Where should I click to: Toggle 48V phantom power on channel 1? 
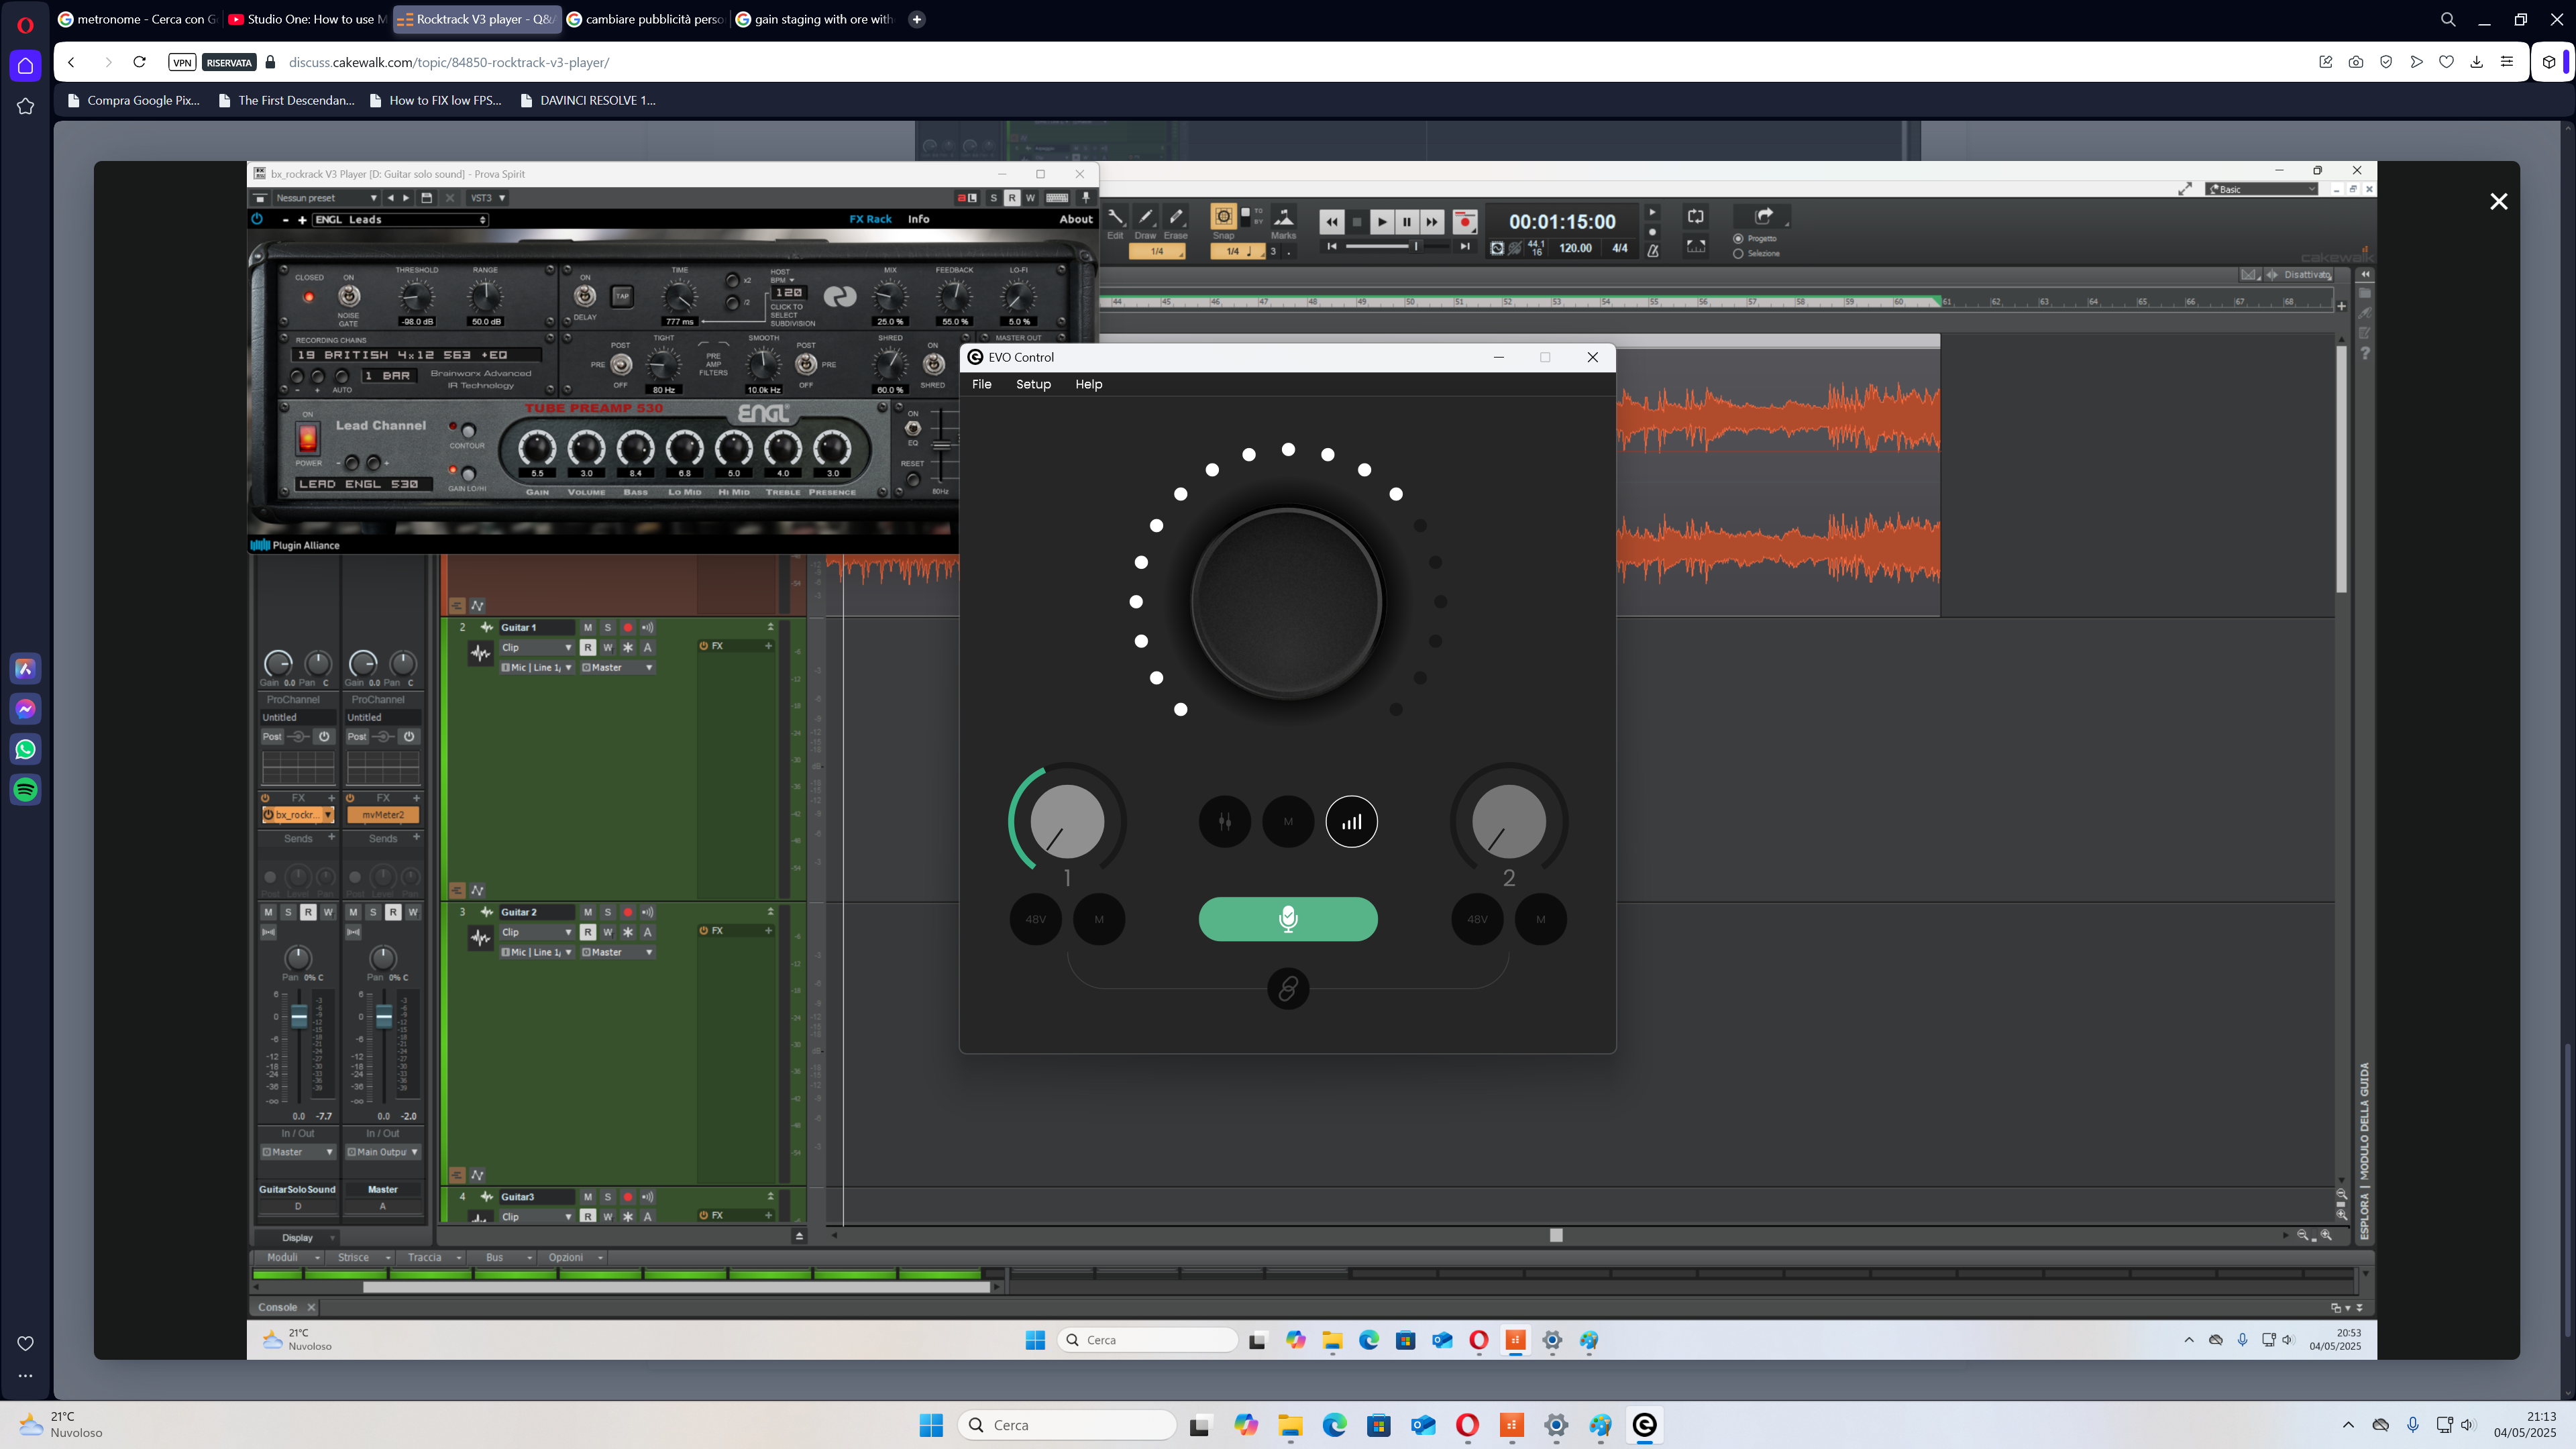tap(1036, 919)
